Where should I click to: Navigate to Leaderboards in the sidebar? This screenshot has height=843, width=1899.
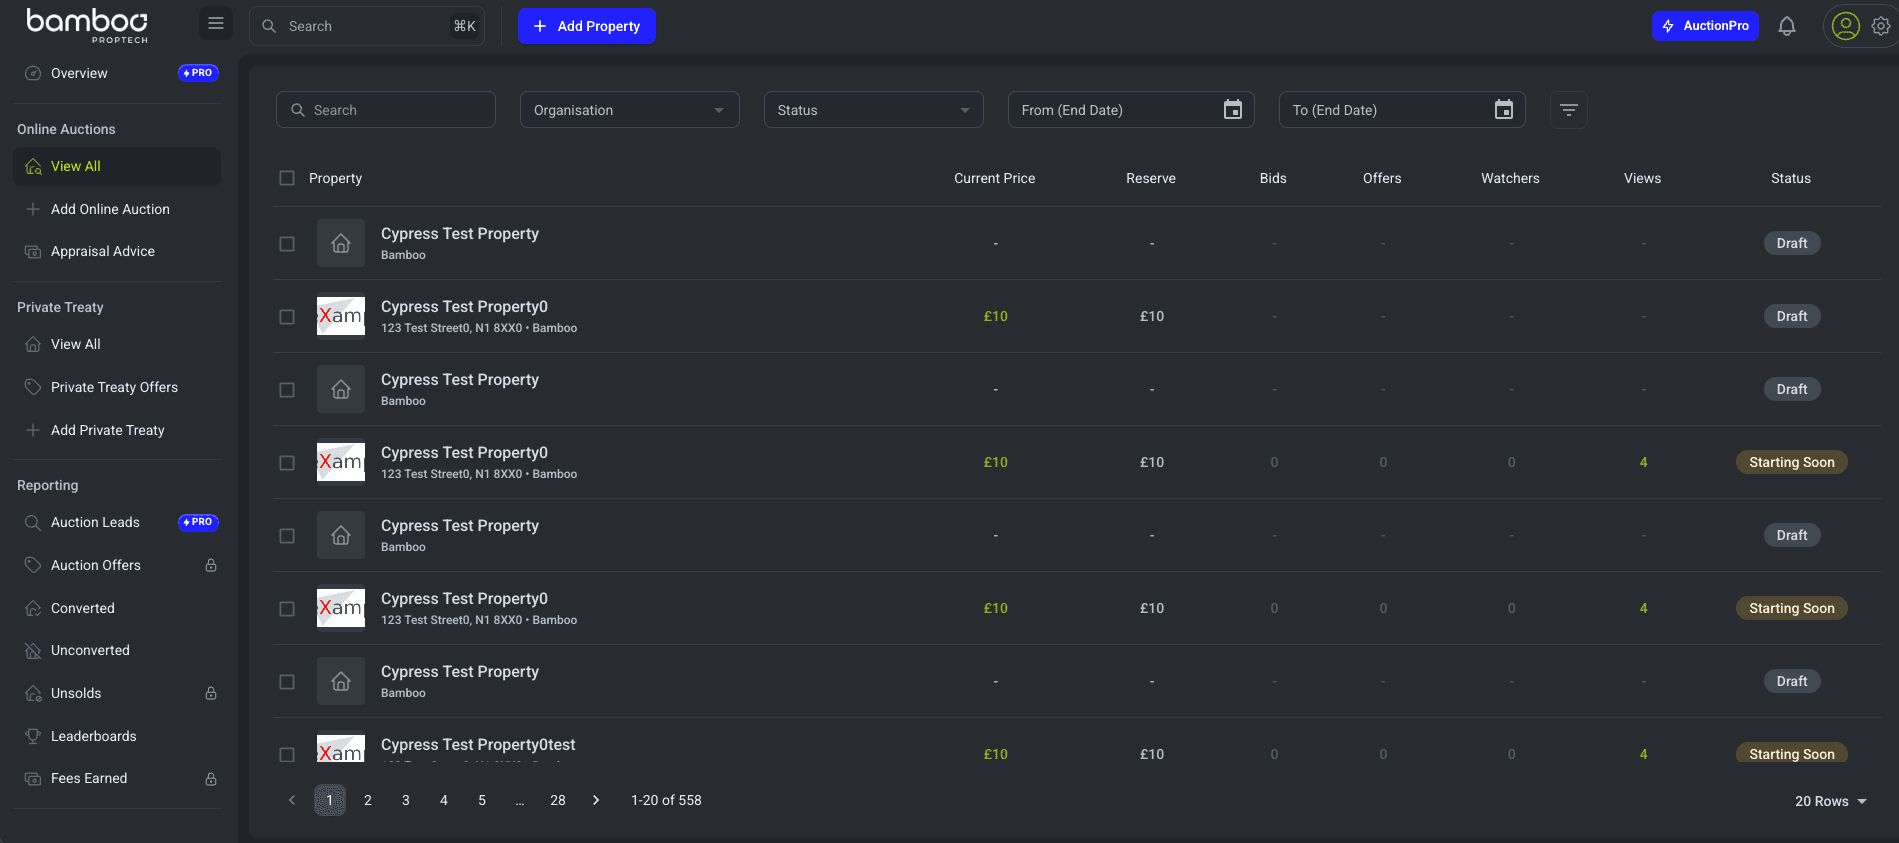click(93, 736)
